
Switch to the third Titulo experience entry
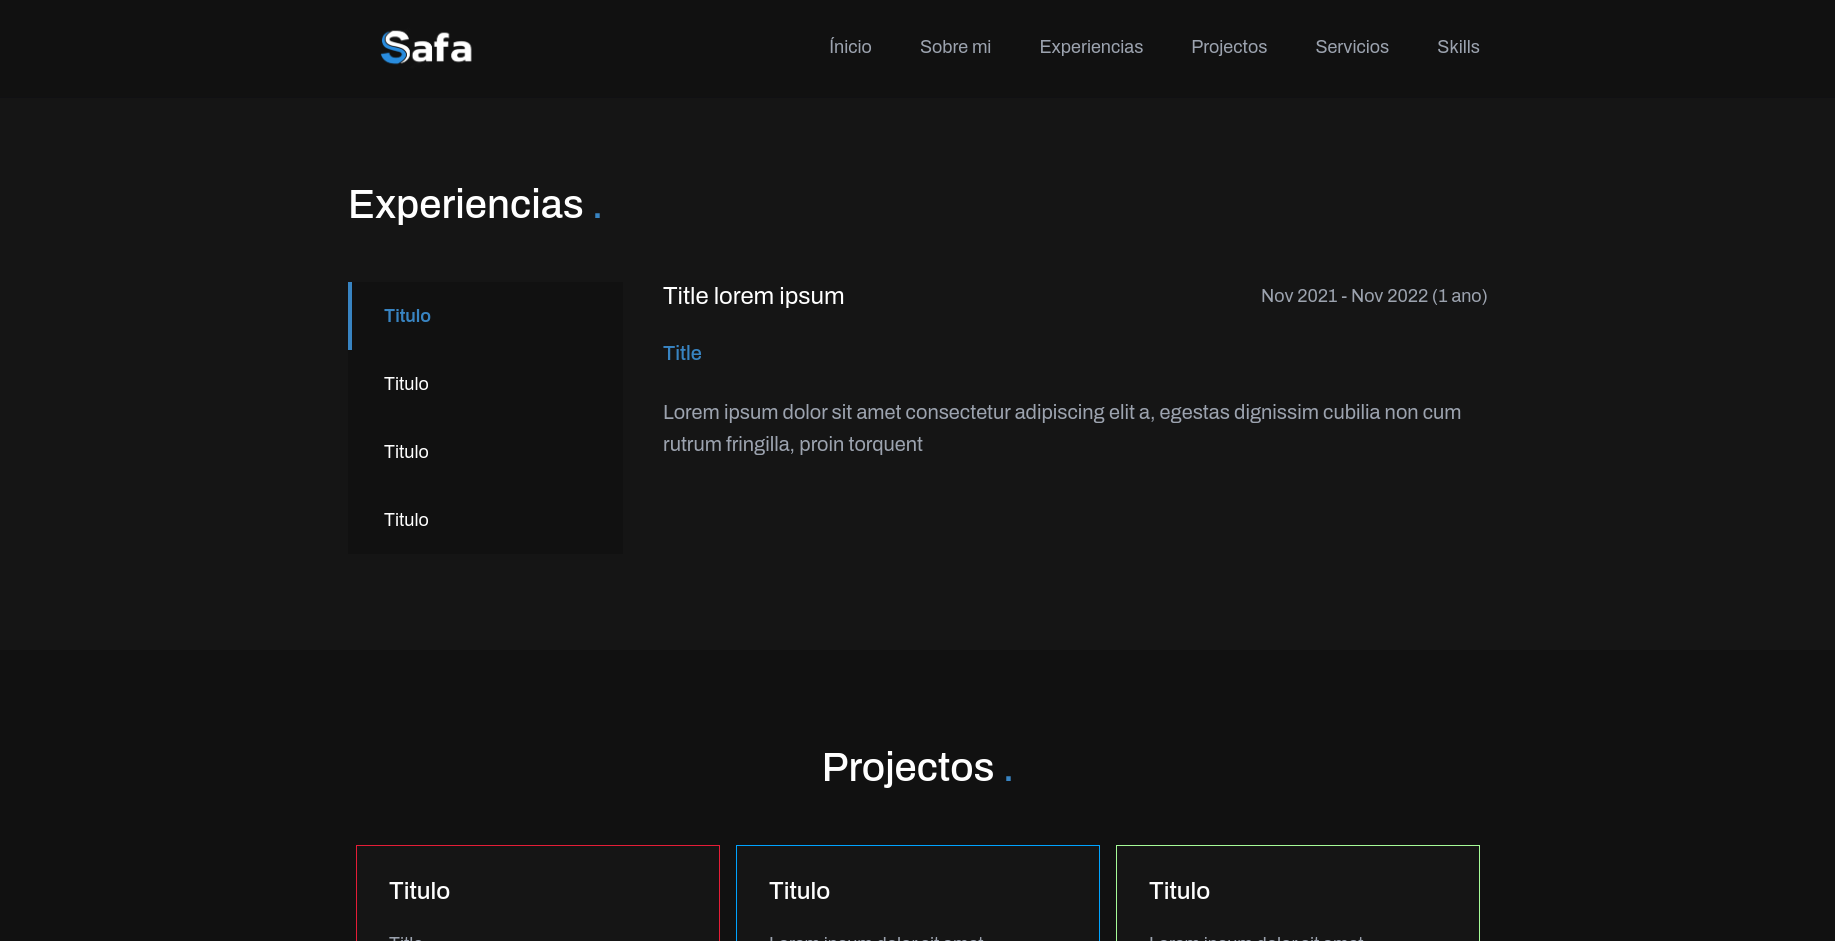click(x=406, y=452)
